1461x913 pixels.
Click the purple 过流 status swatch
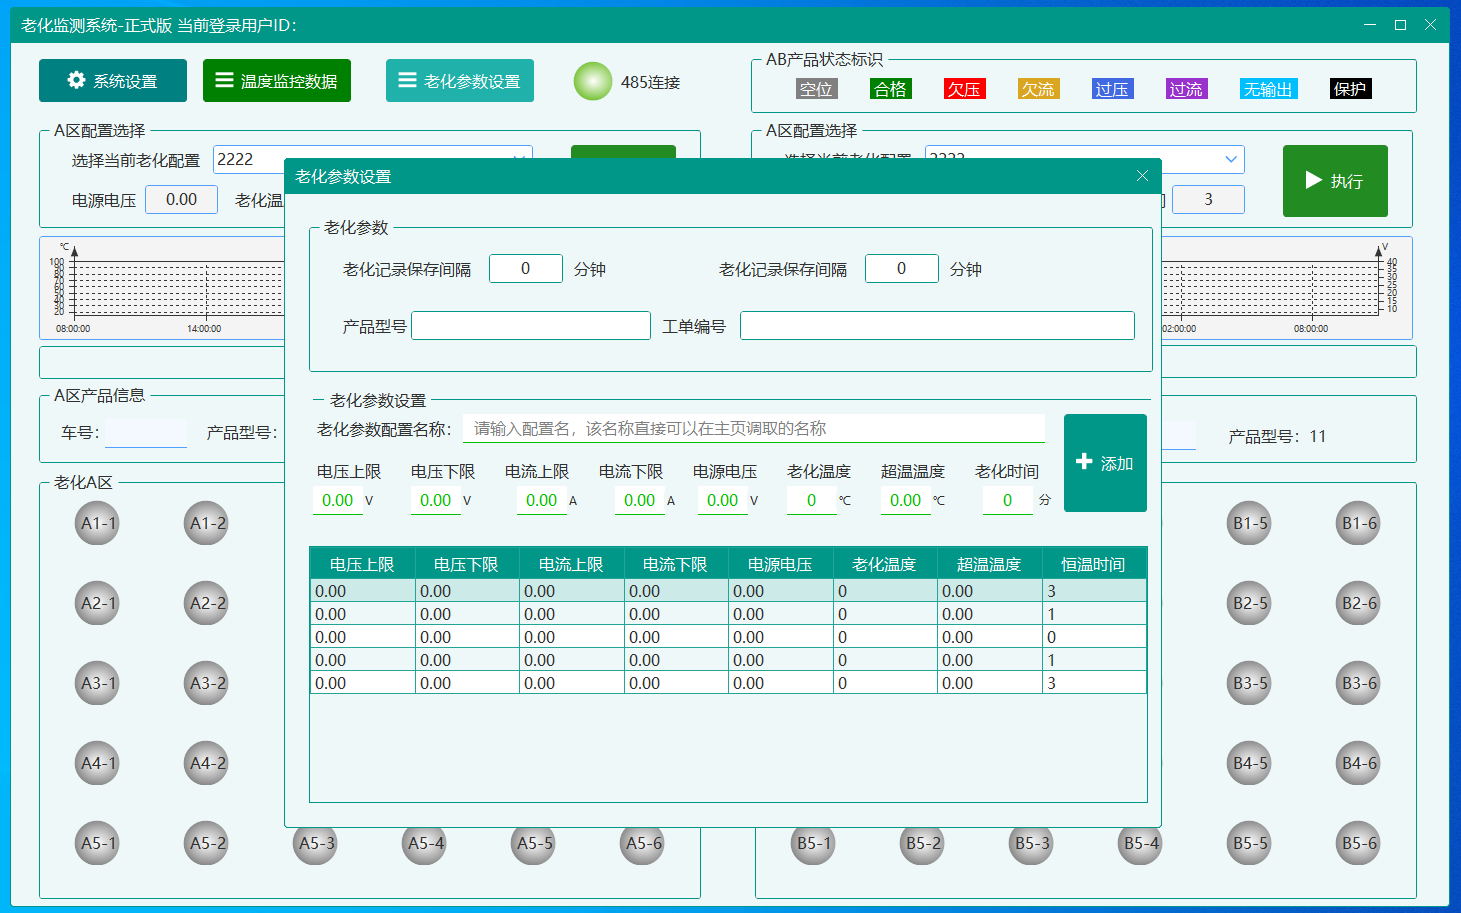[x=1186, y=89]
